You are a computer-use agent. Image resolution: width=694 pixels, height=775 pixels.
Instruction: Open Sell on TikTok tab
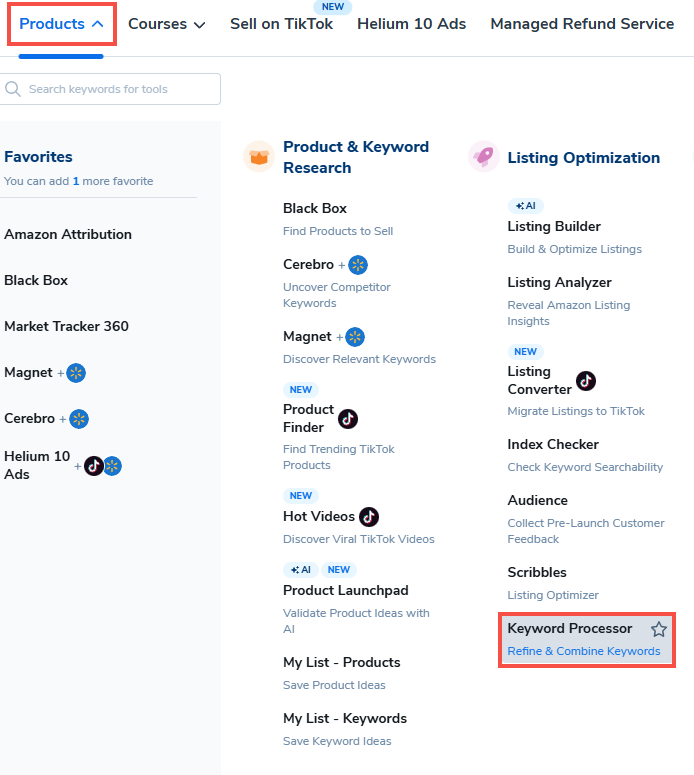pos(281,24)
